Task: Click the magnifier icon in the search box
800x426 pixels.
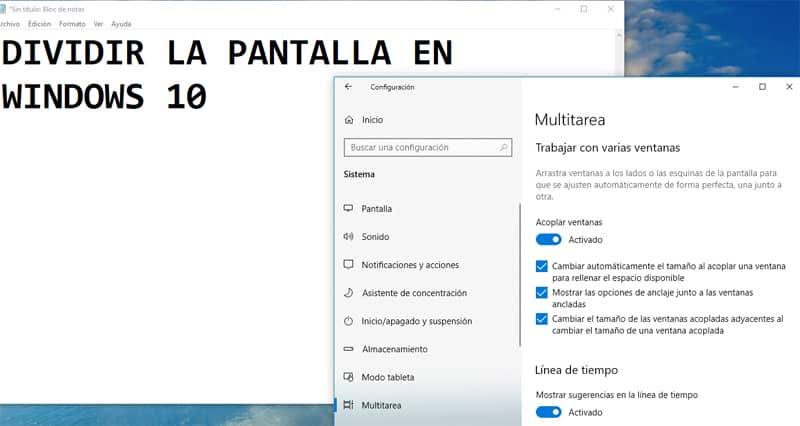Action: click(x=503, y=147)
